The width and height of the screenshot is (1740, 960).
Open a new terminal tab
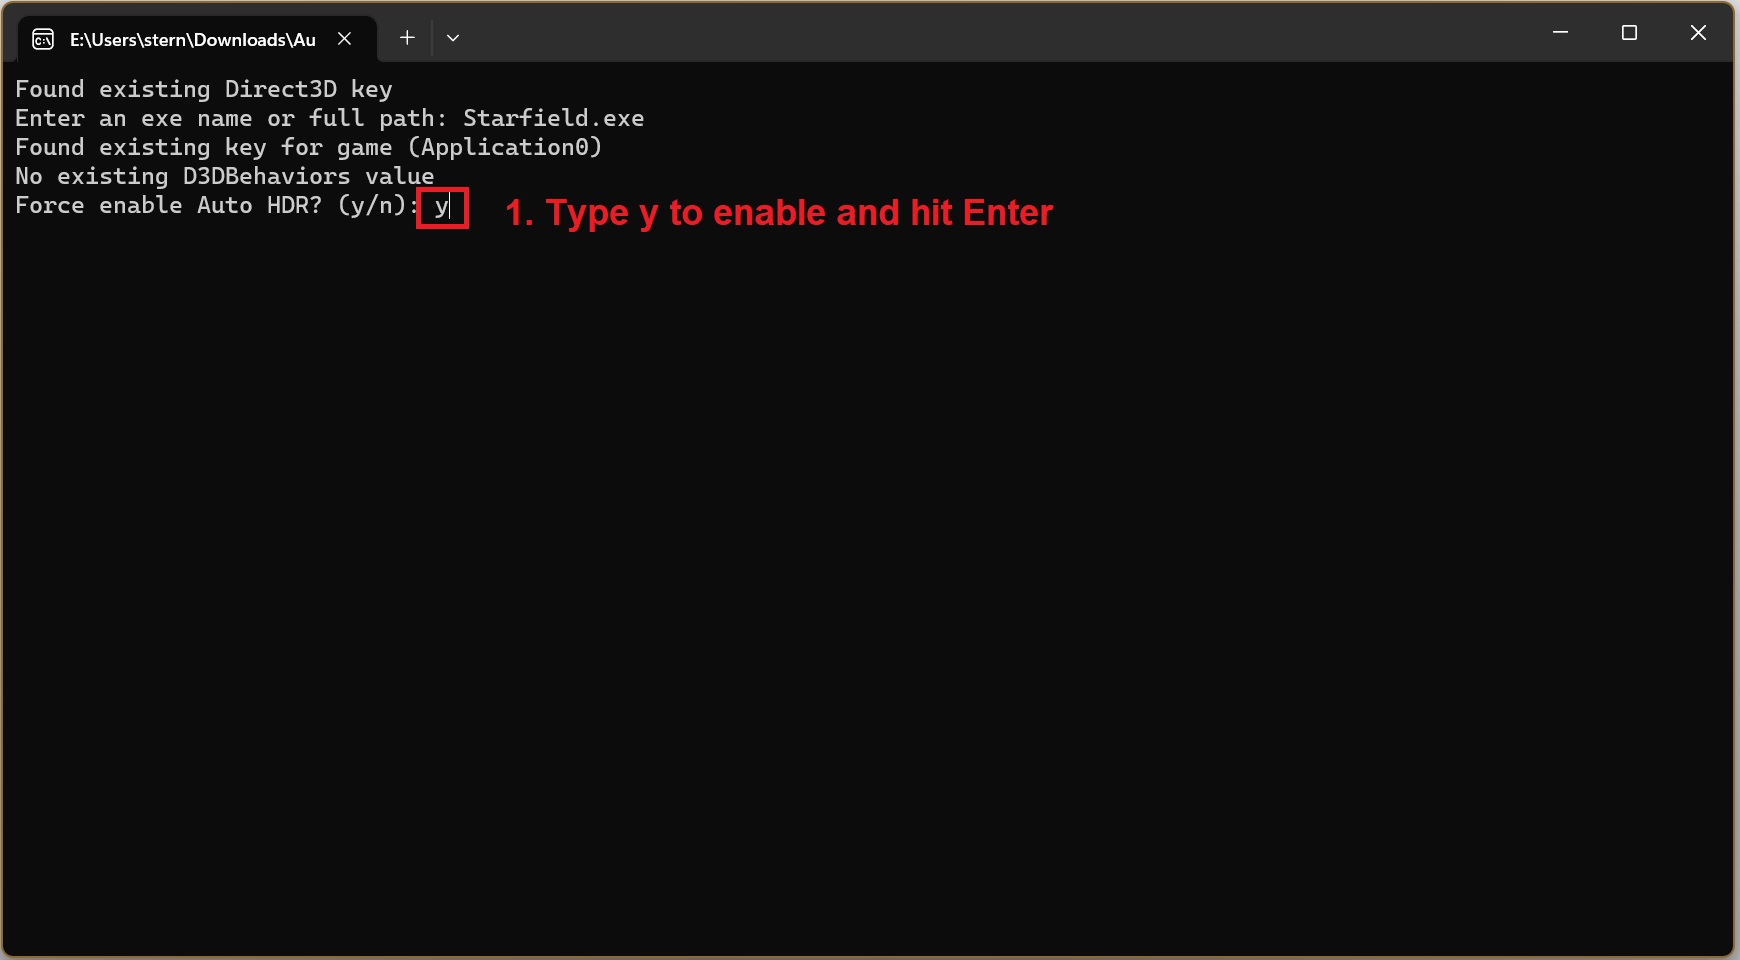click(407, 38)
